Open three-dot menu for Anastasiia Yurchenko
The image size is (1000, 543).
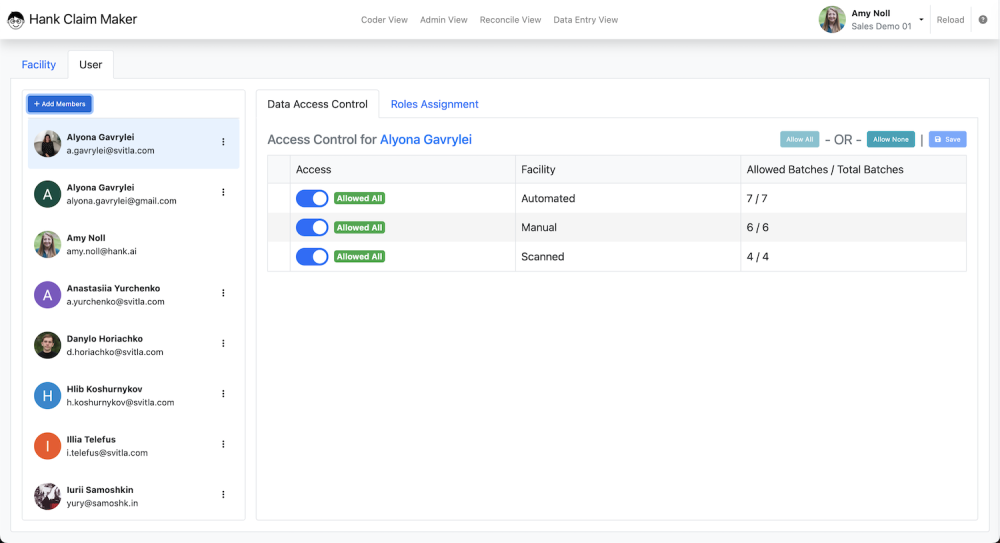[x=223, y=293]
